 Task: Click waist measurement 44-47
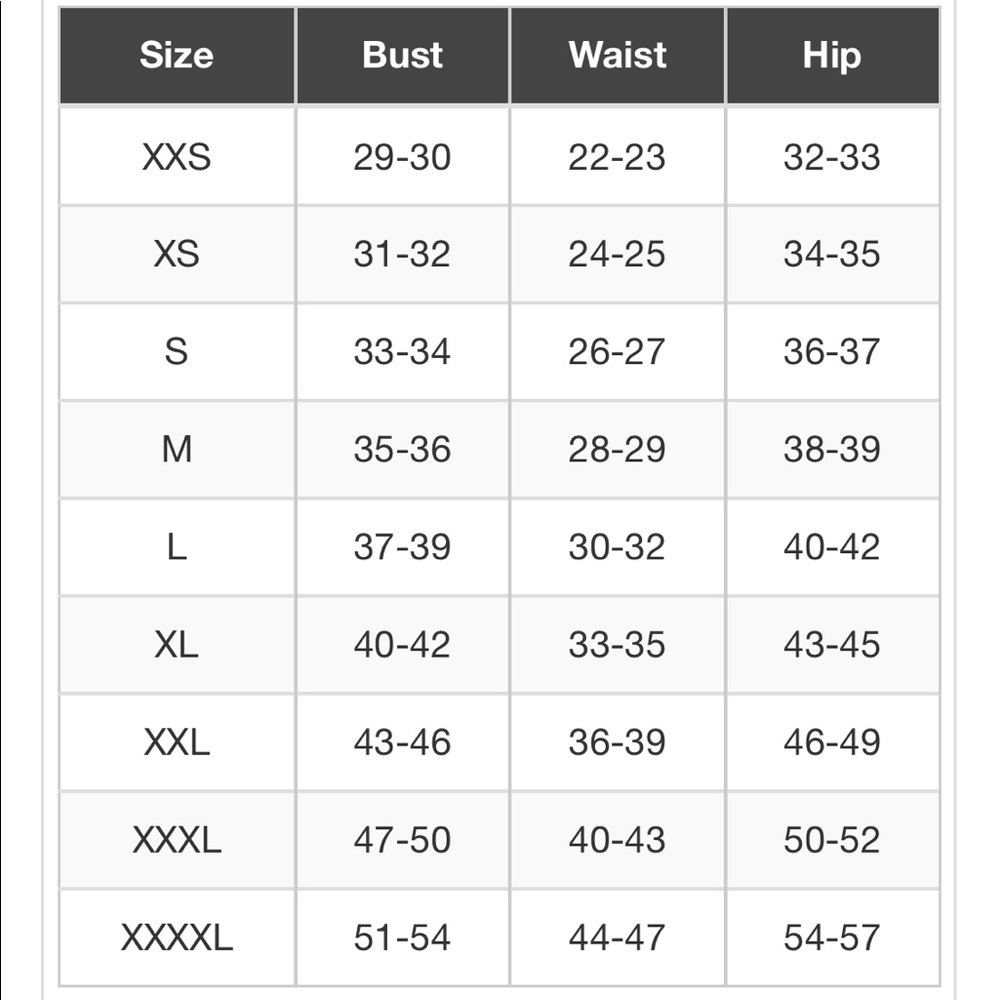[x=617, y=938]
